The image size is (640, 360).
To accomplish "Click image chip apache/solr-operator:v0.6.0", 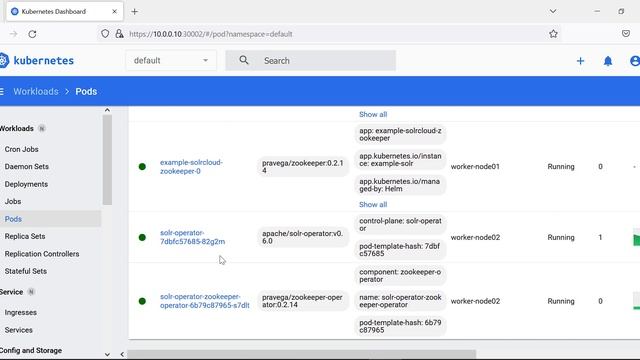I will tap(303, 237).
